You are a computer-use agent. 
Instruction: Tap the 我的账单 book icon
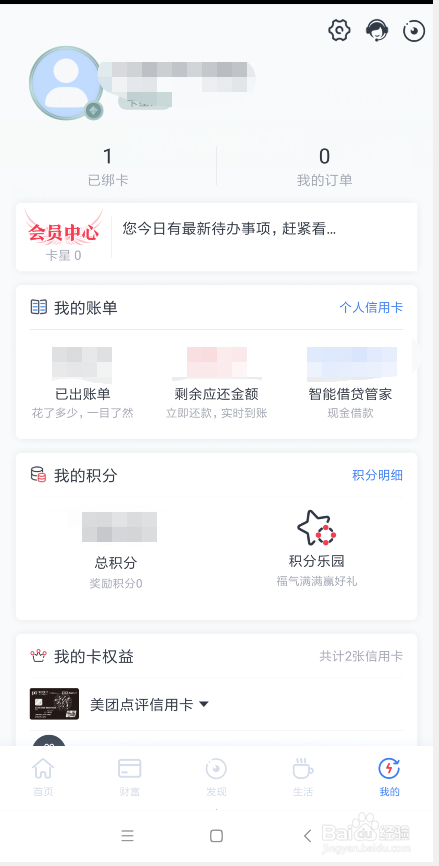[x=39, y=307]
